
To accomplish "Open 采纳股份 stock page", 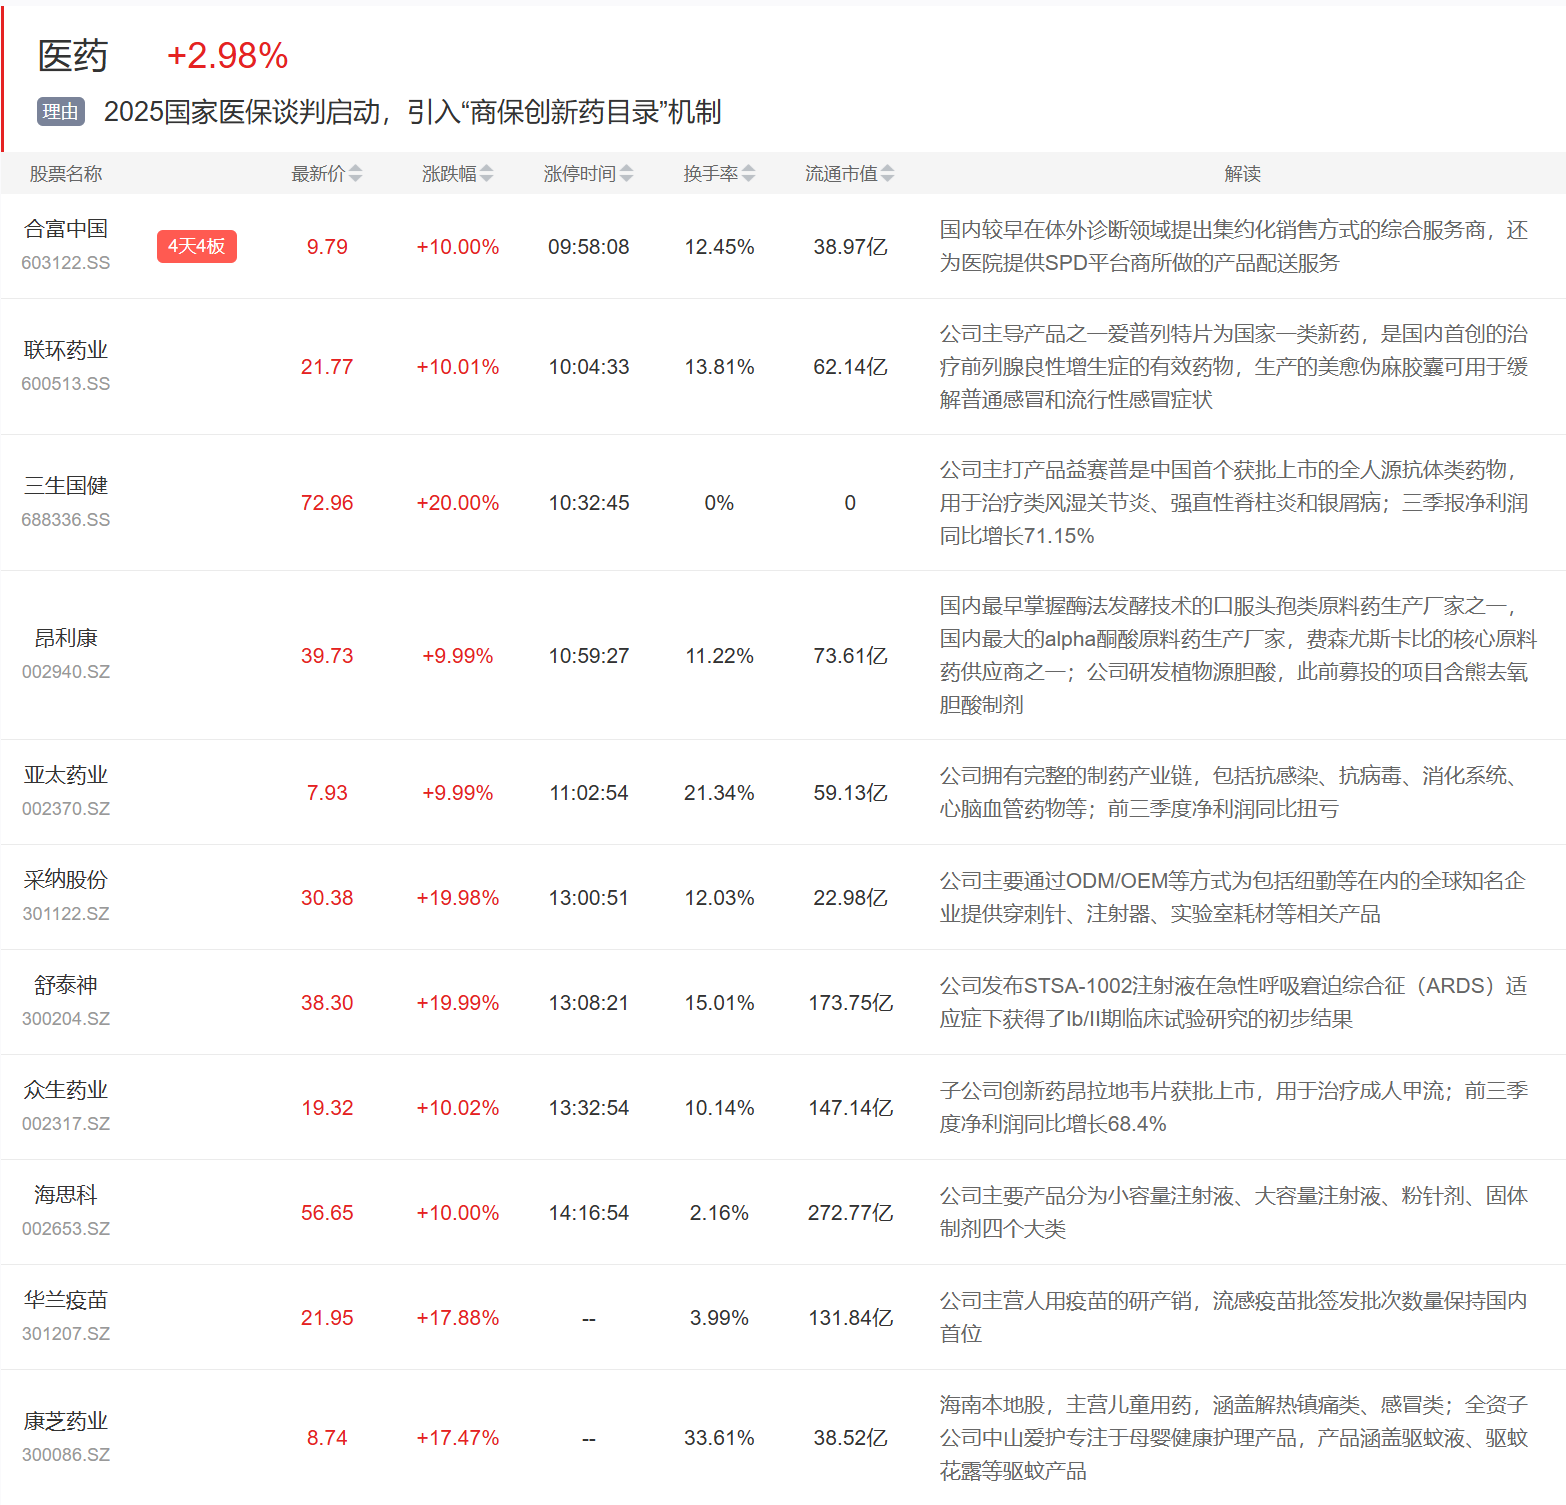I will click(66, 880).
